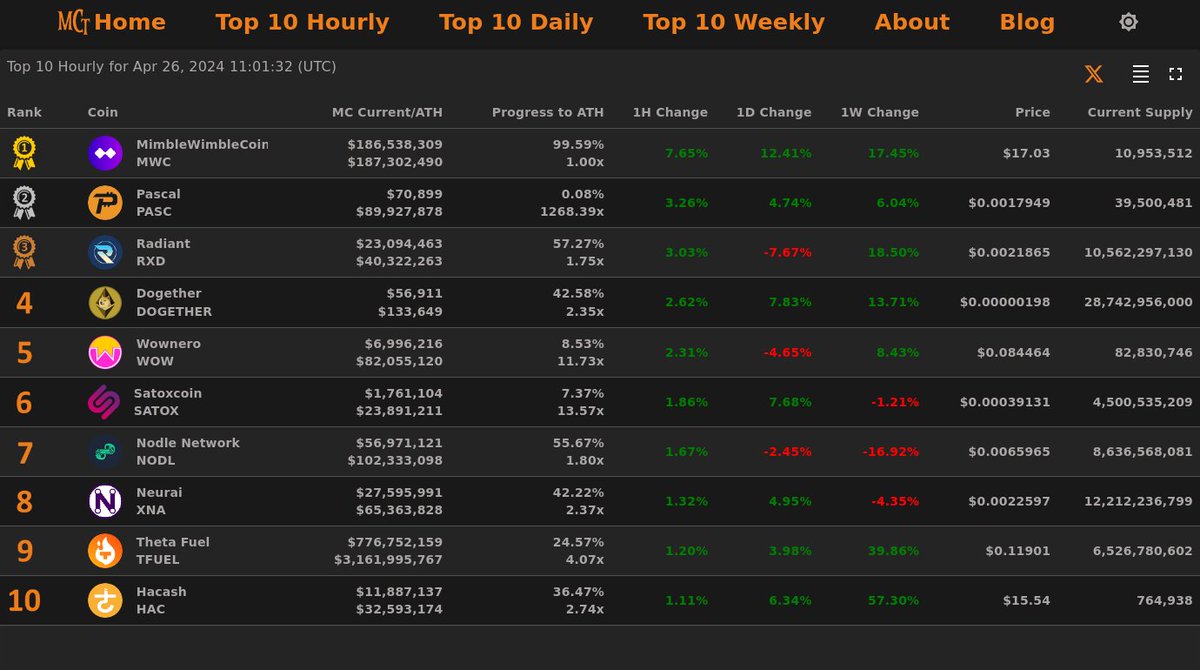Click the MC Current/ATH column header
Viewport: 1200px width, 670px height.
tap(387, 112)
